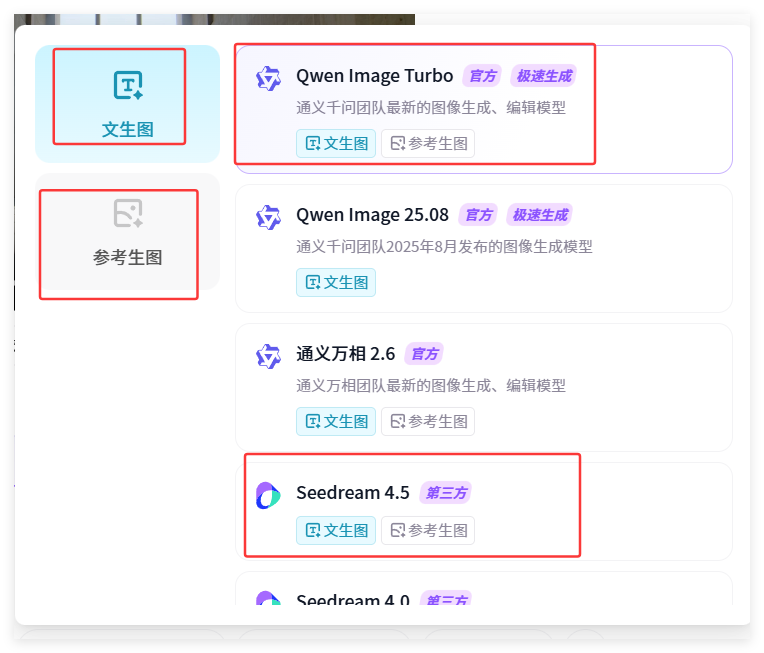
Task: Click 官方 badge on Qwen Image 25.08
Action: (478, 215)
